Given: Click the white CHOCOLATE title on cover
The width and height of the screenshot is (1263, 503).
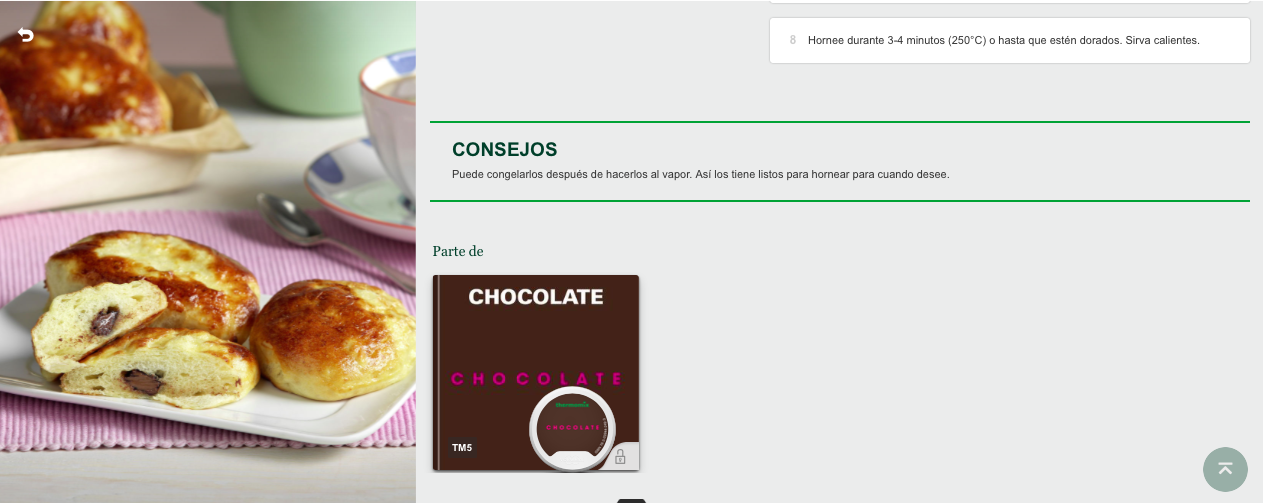Looking at the screenshot, I should click(x=536, y=297).
